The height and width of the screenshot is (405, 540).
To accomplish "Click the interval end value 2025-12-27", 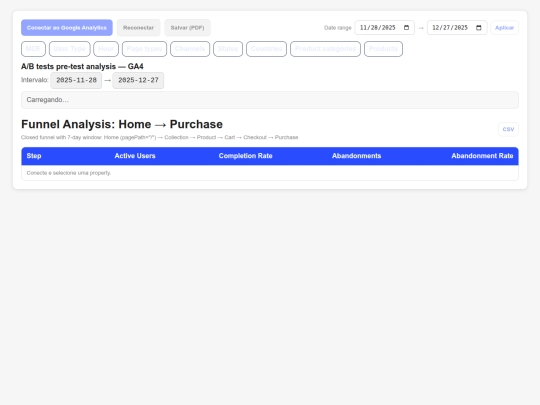I will 138,80.
